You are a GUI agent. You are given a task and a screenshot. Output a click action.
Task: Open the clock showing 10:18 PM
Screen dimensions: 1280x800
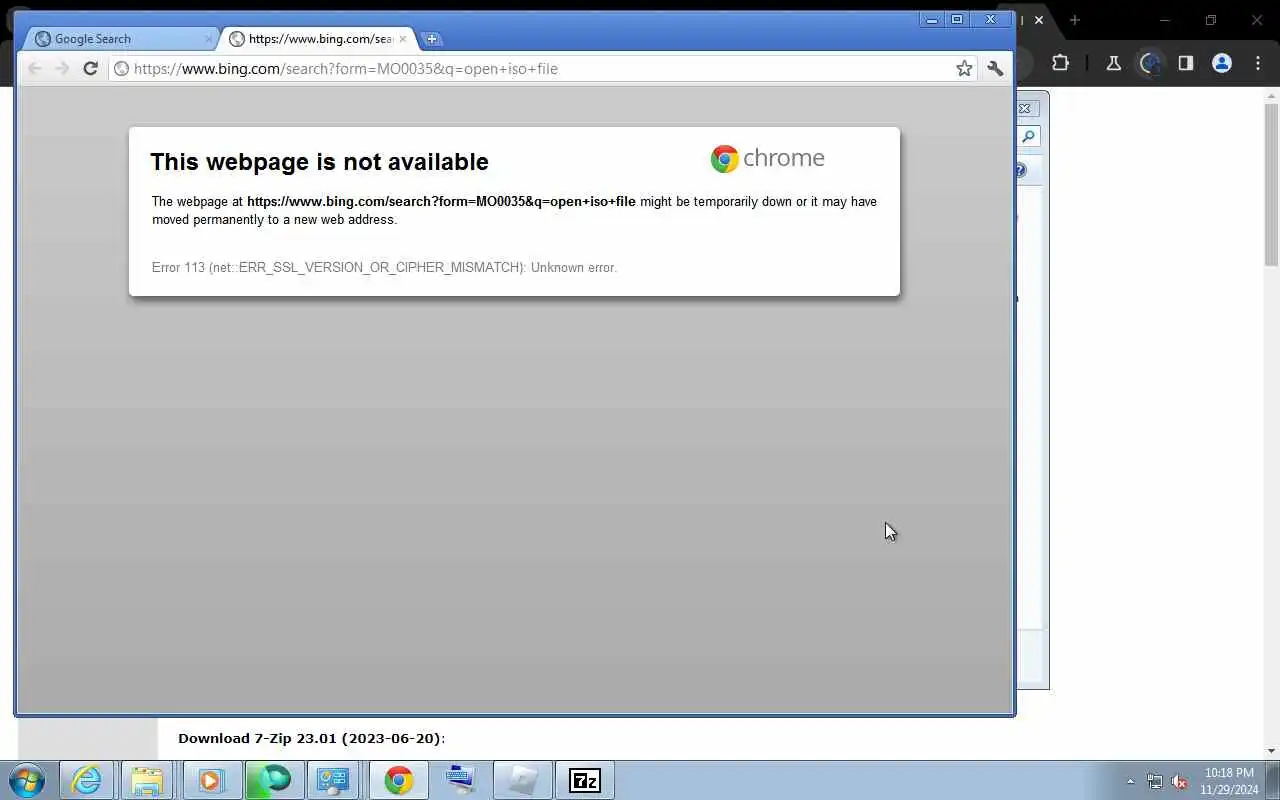[x=1229, y=781]
